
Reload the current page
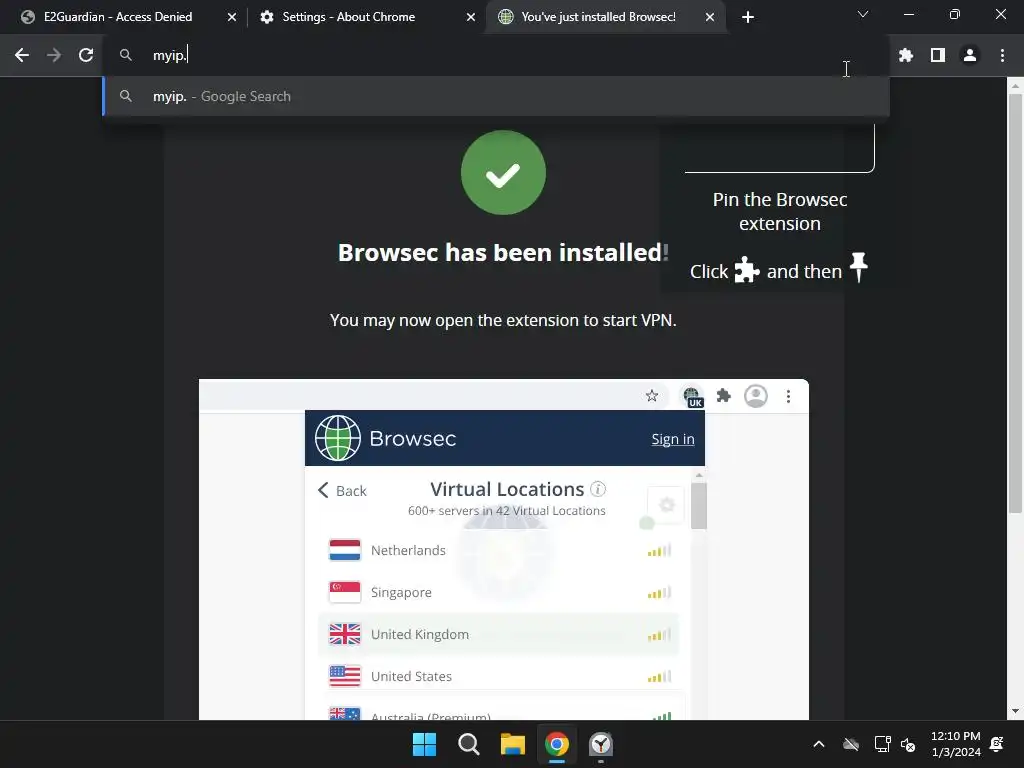click(x=86, y=56)
